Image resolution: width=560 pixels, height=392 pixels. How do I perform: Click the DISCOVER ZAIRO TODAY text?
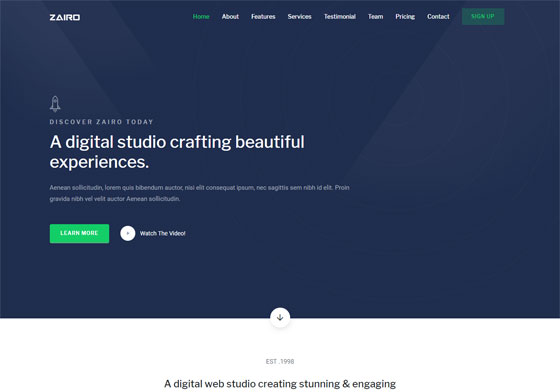tap(101, 122)
